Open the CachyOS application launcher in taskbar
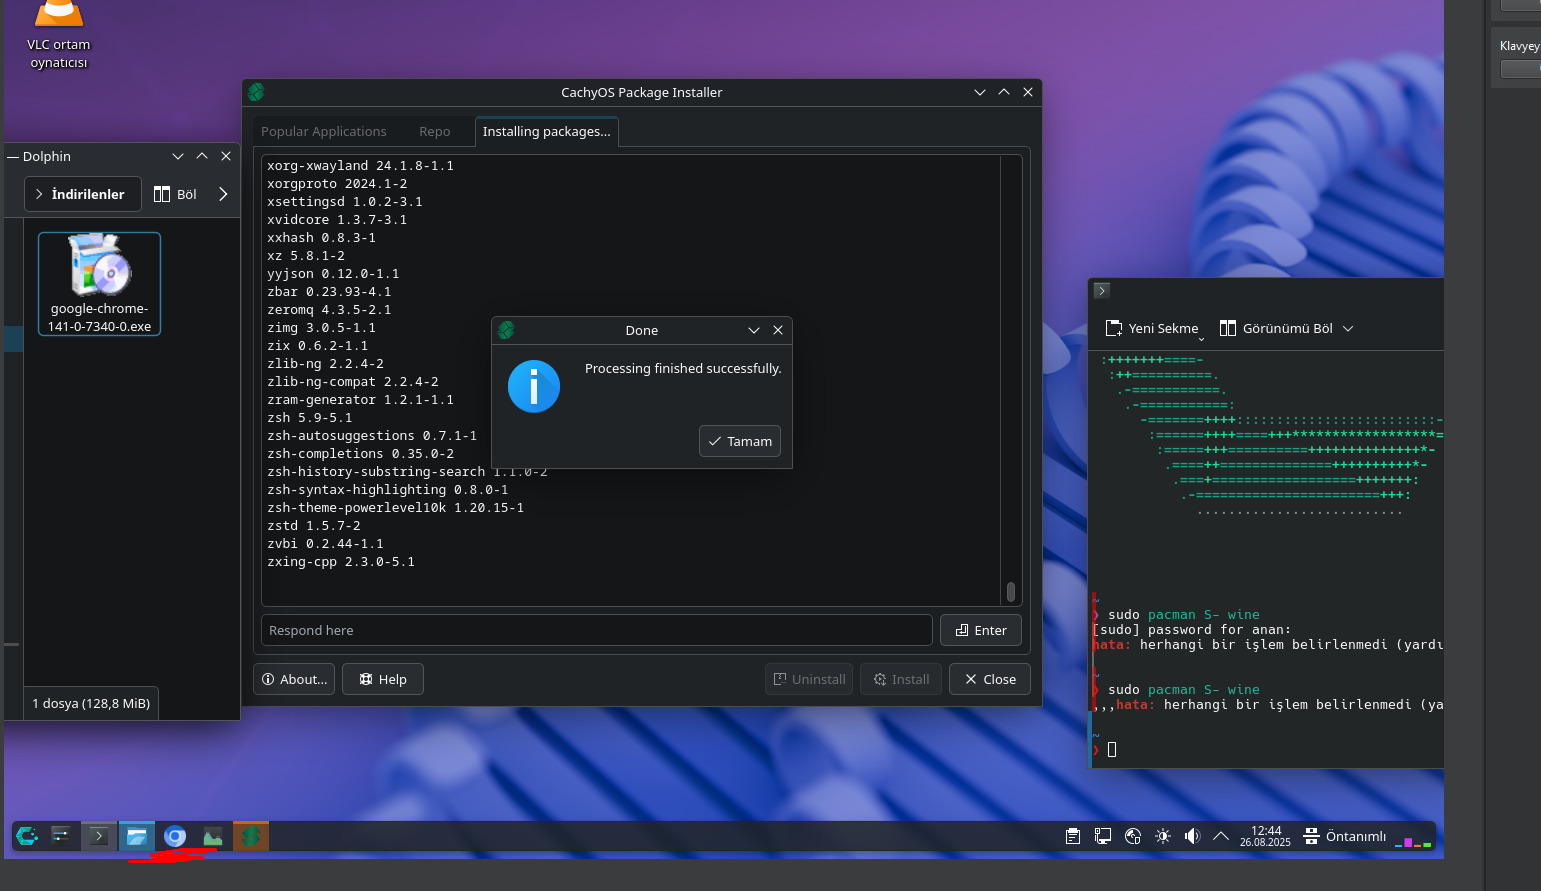Viewport: 1541px width, 891px height. (x=27, y=836)
